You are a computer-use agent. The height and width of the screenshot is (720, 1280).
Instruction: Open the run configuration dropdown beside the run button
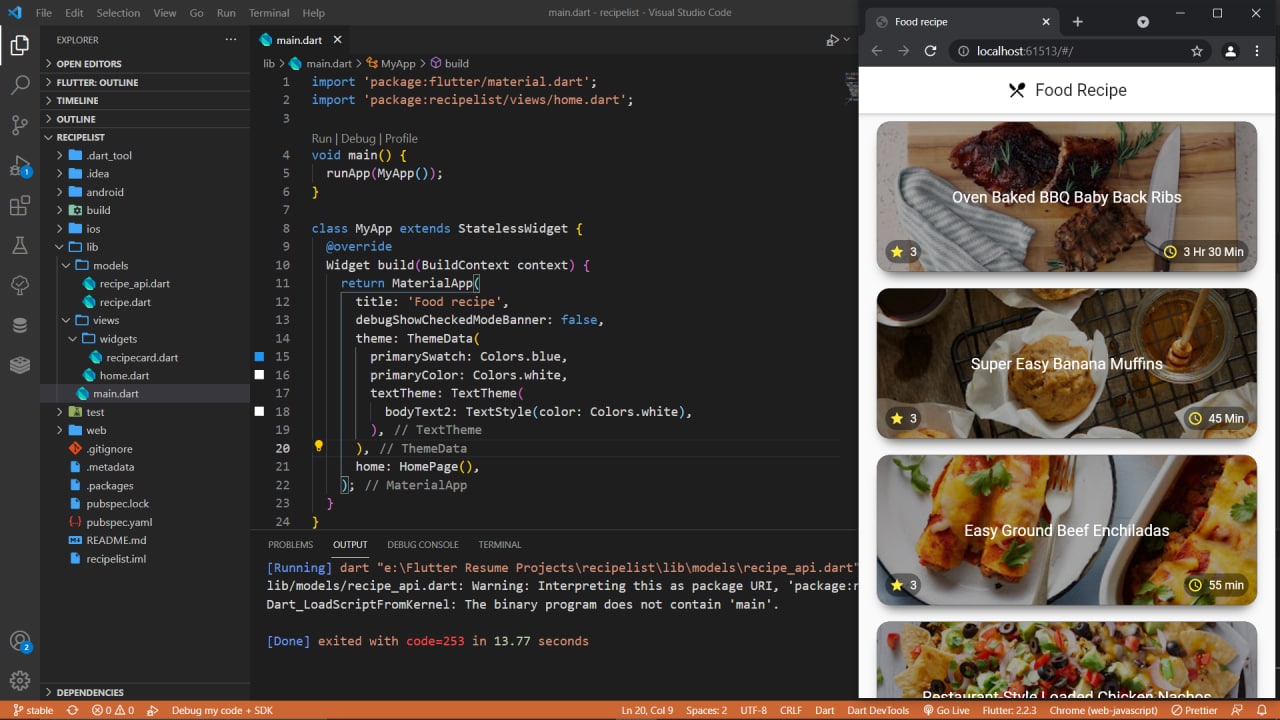coord(844,39)
